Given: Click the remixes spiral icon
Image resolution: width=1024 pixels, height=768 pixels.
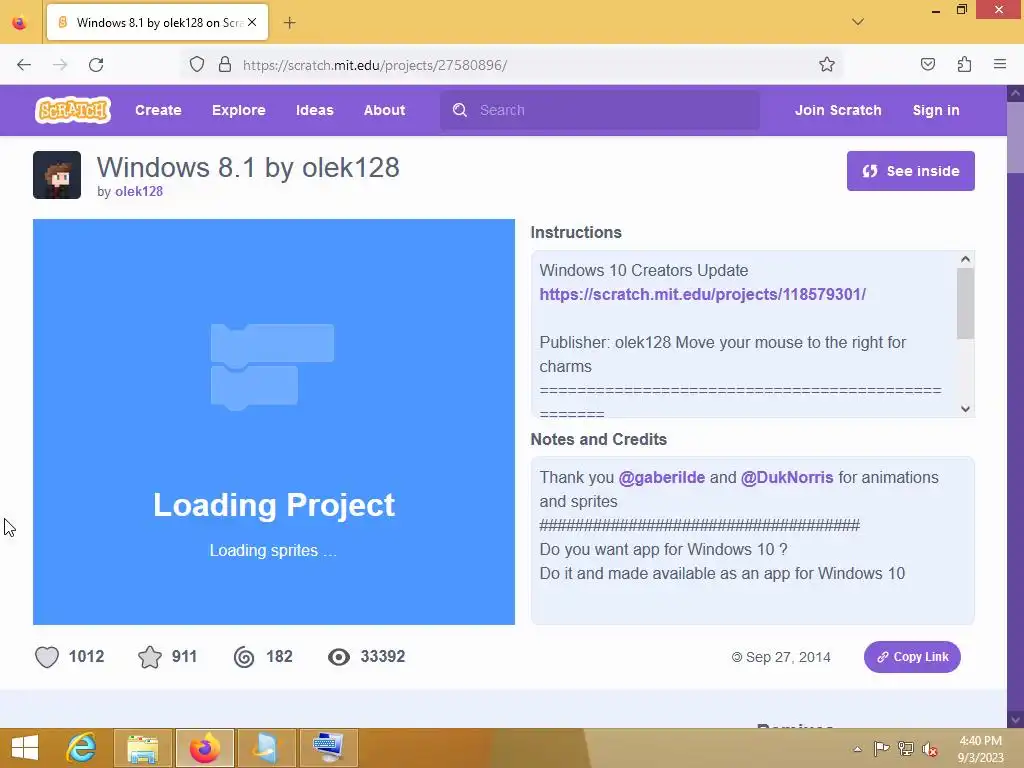Looking at the screenshot, I should [244, 656].
